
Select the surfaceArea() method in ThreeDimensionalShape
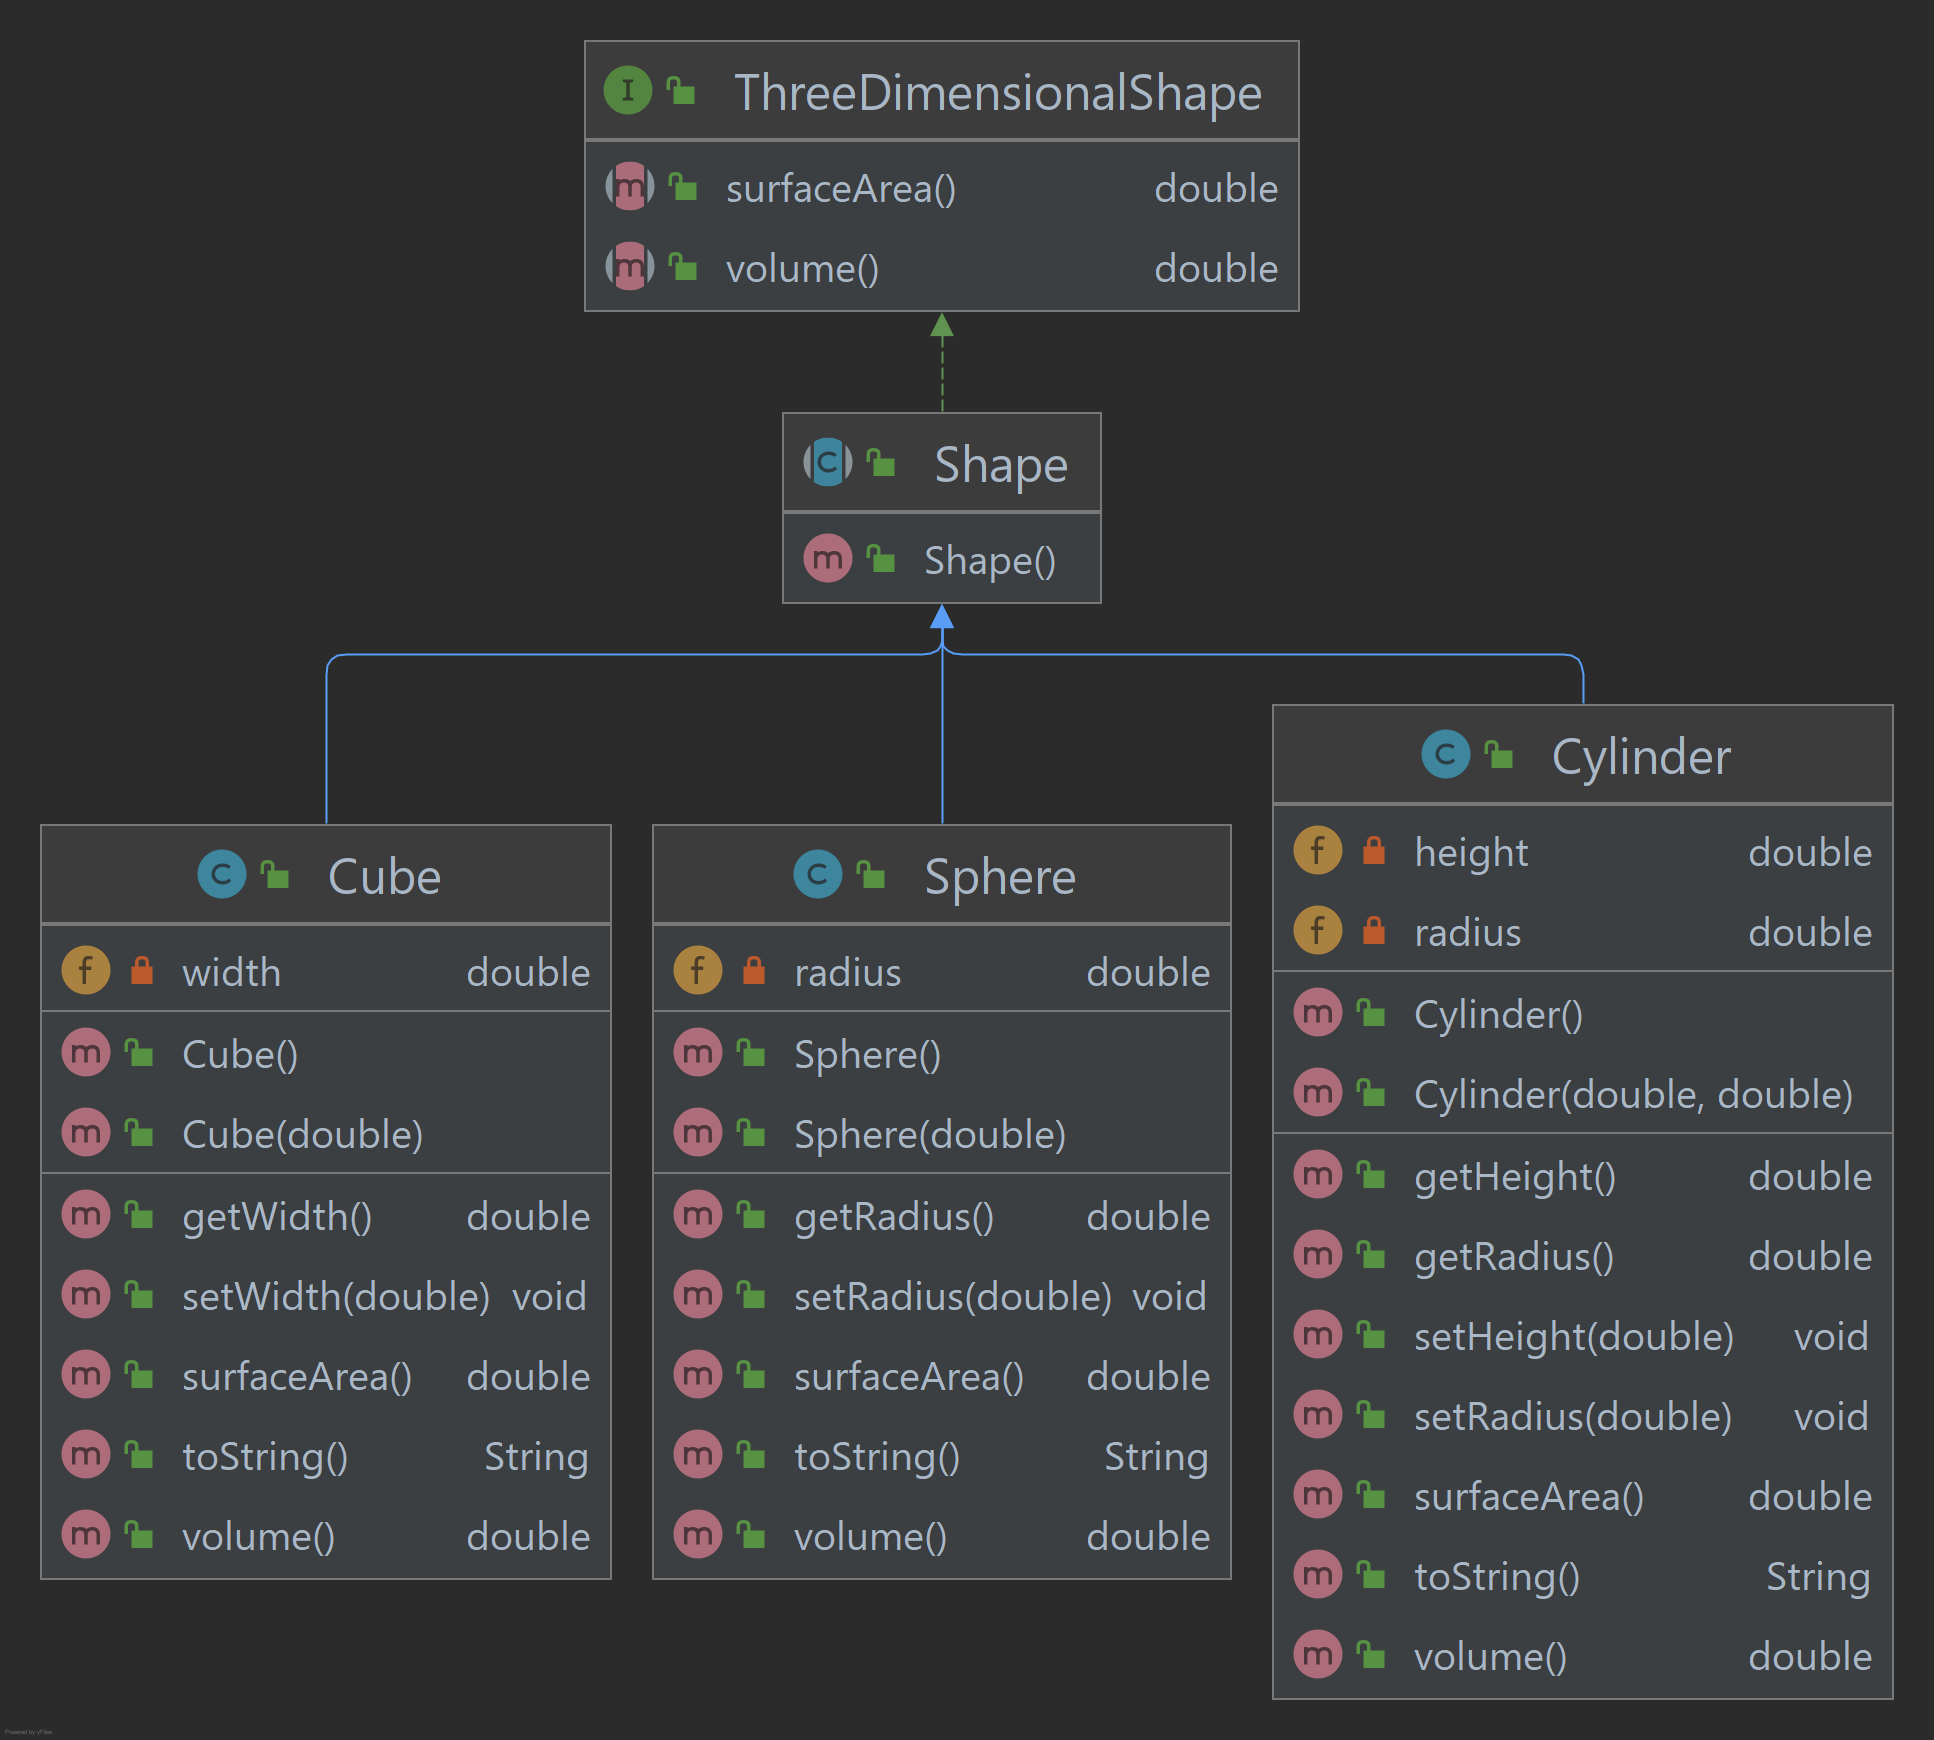(840, 189)
